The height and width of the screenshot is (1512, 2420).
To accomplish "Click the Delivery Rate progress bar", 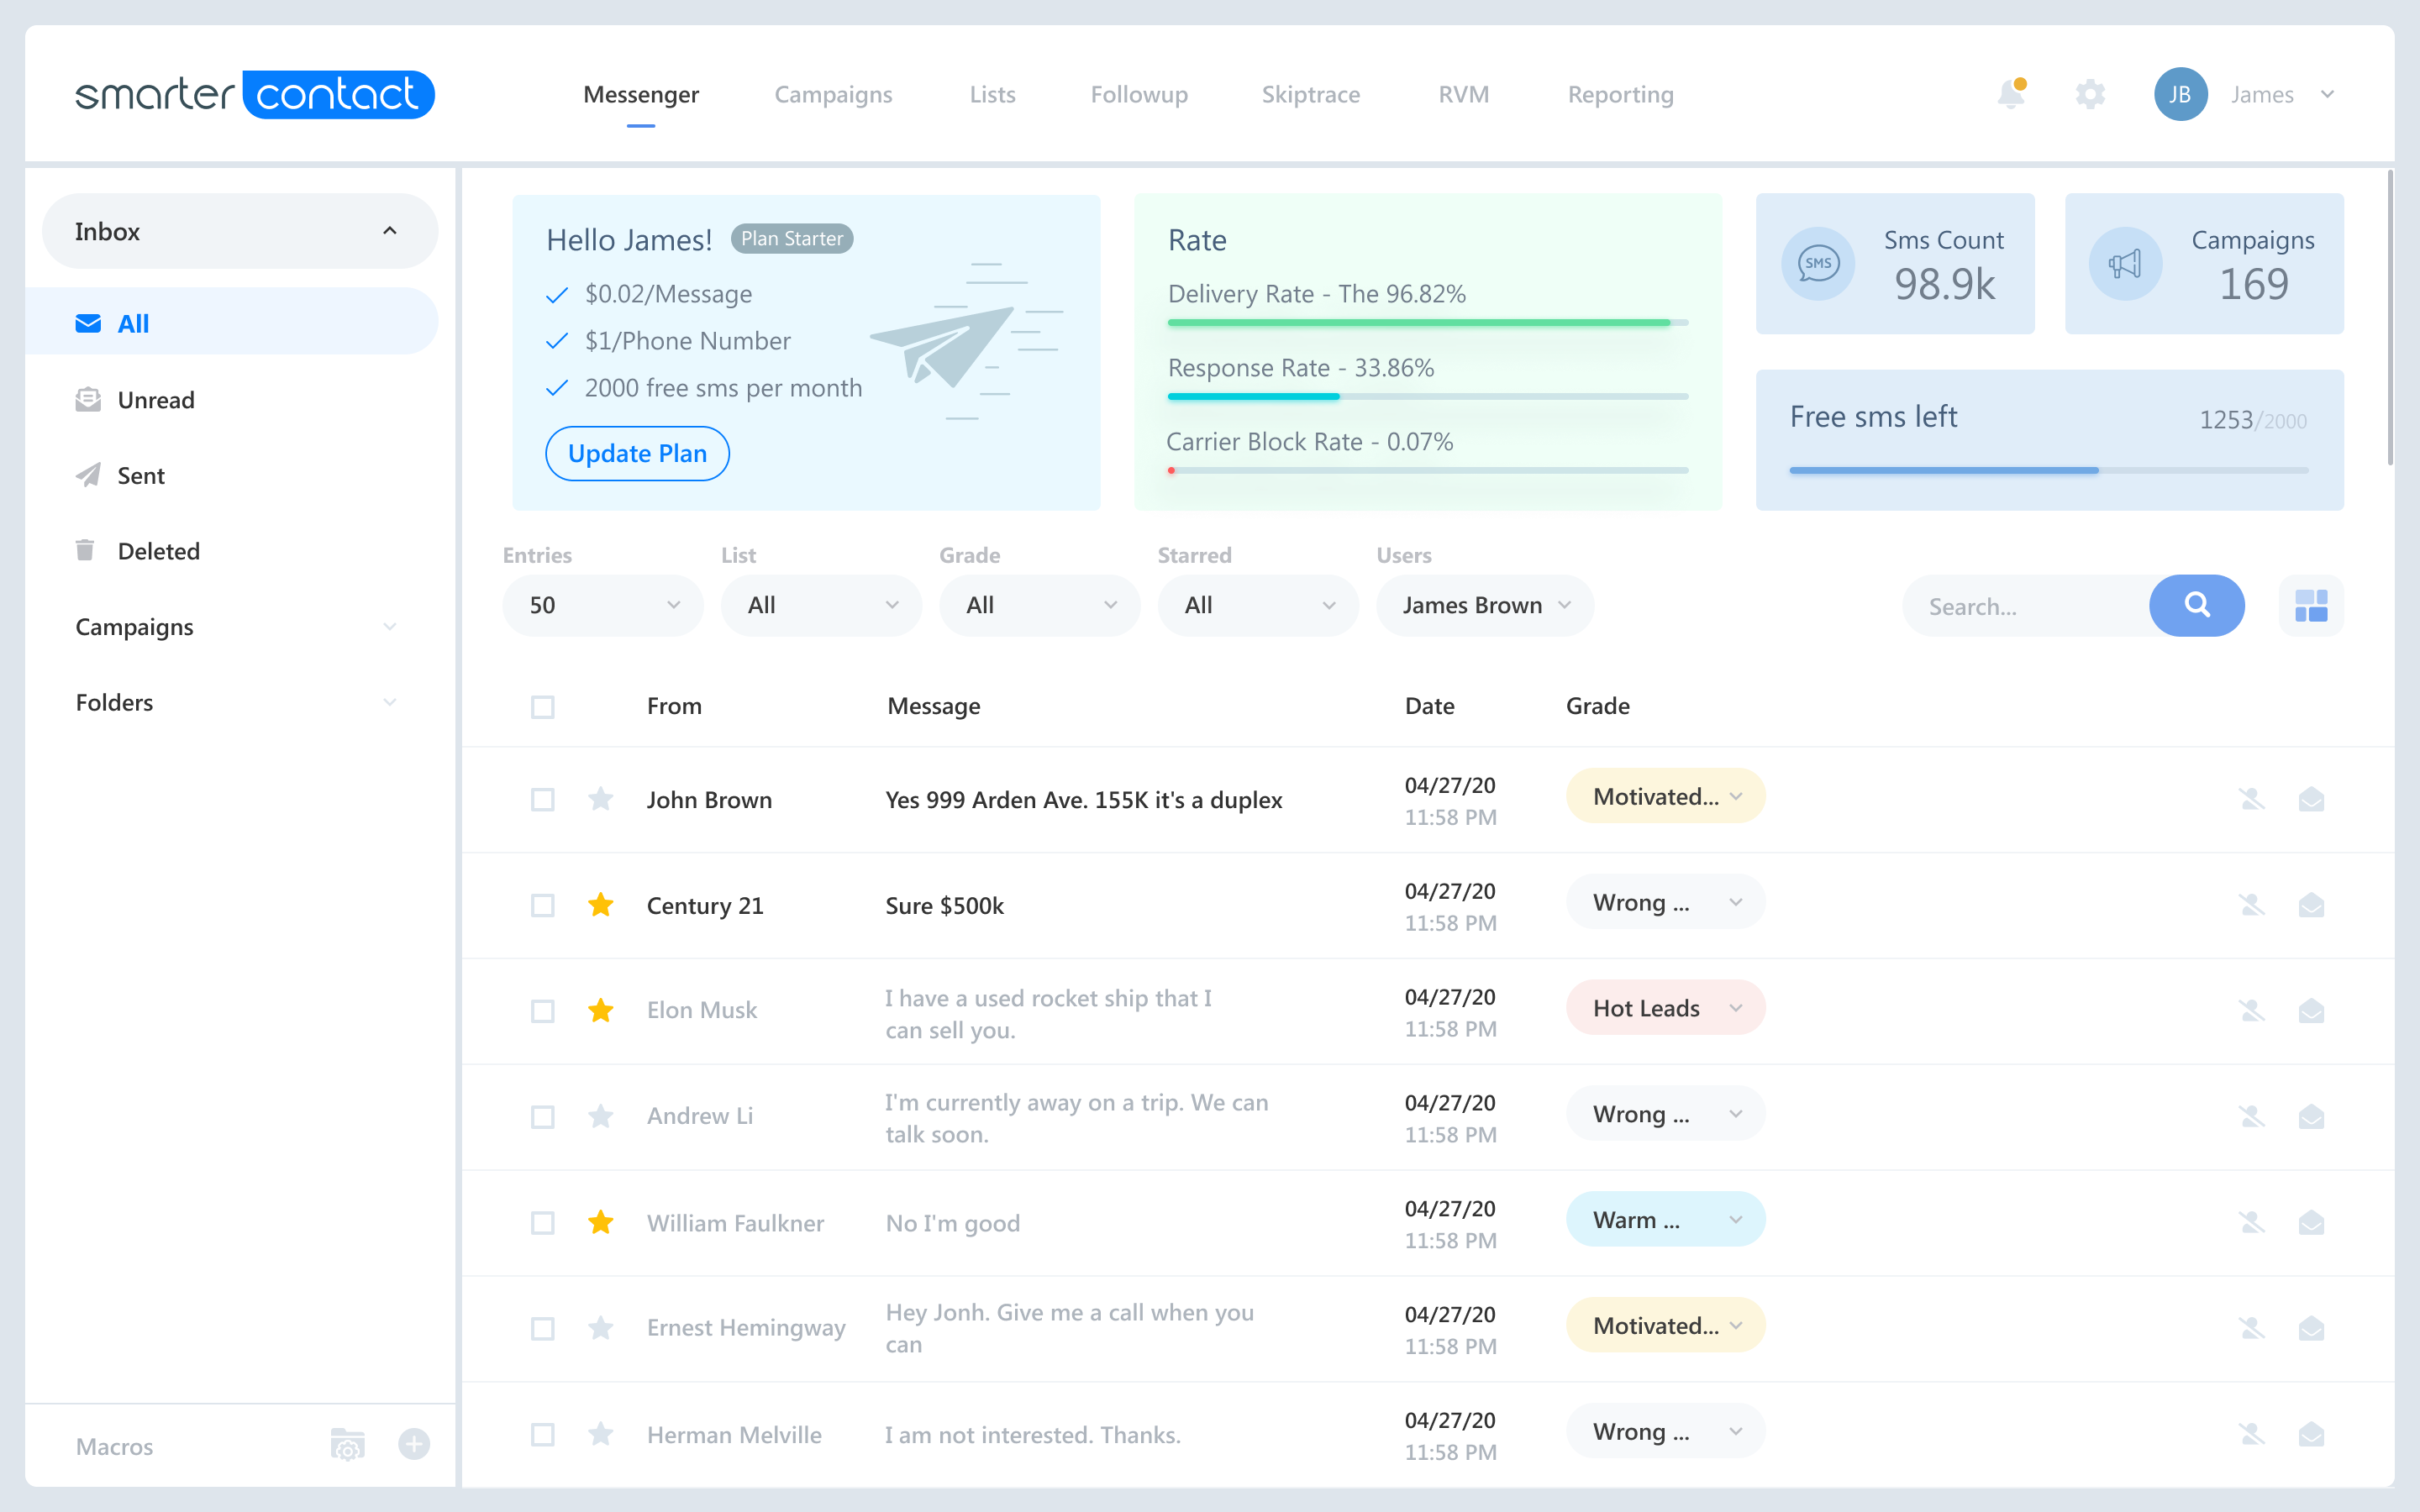I will coord(1427,322).
